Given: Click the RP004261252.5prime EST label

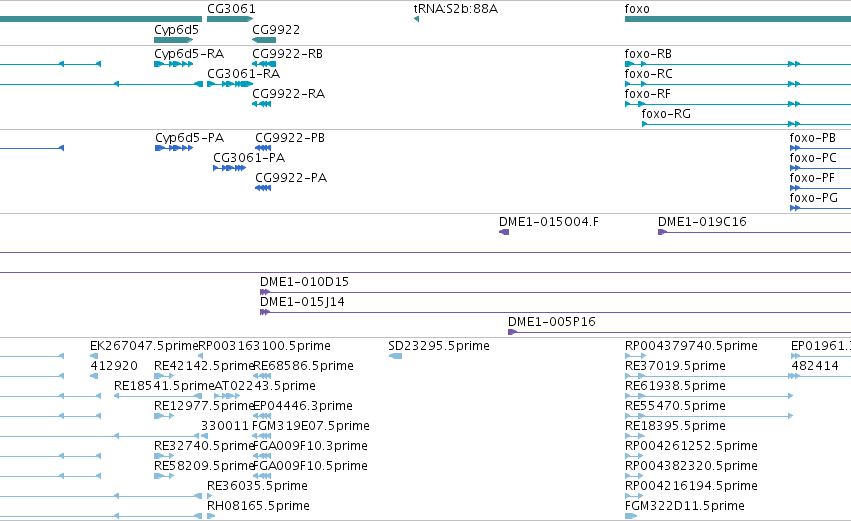Looking at the screenshot, I should click(691, 446).
